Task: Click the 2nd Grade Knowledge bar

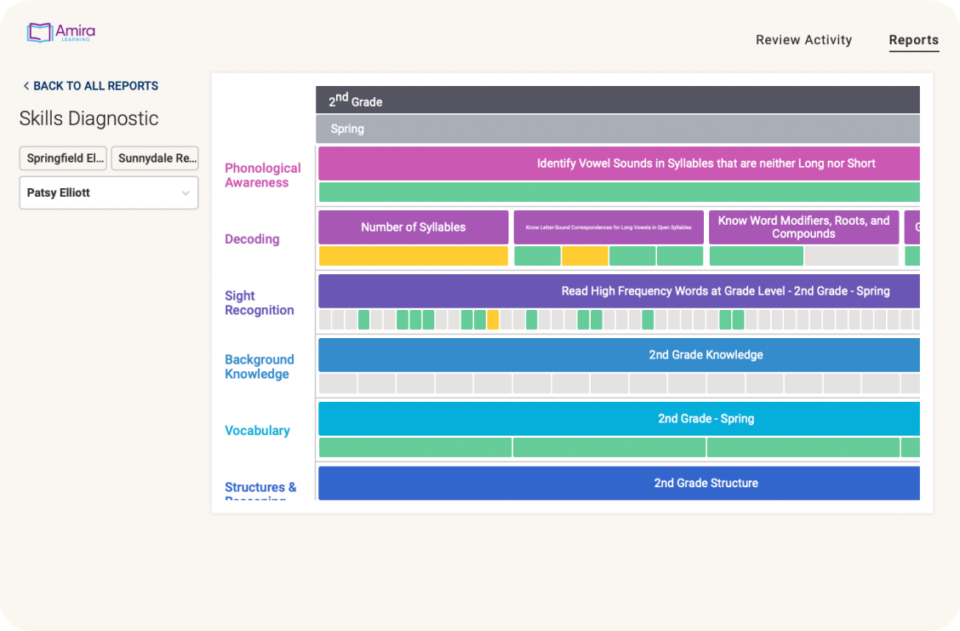Action: [619, 355]
